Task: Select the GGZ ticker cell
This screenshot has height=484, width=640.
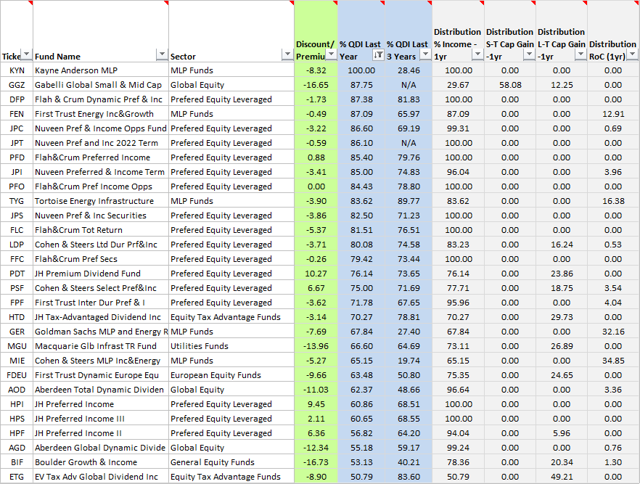Action: 17,85
